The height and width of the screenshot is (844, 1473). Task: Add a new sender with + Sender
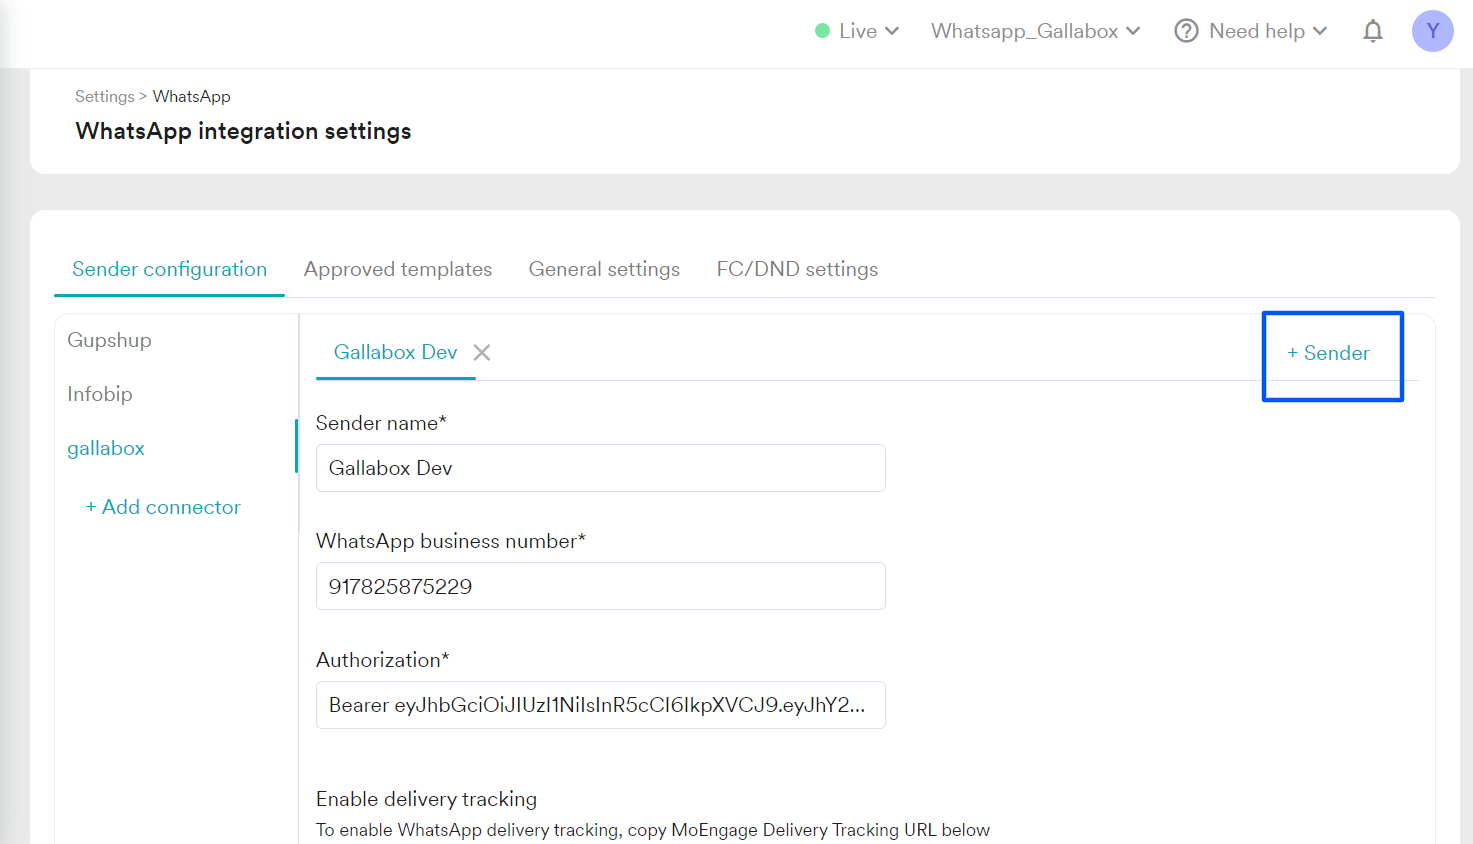coord(1329,353)
